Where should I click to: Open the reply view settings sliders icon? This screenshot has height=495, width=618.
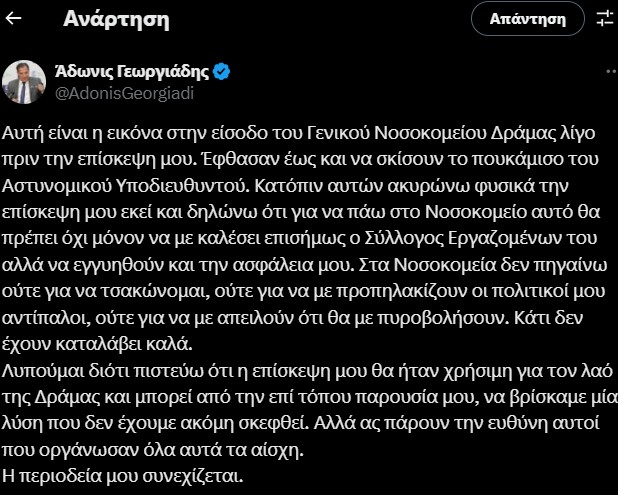604,18
